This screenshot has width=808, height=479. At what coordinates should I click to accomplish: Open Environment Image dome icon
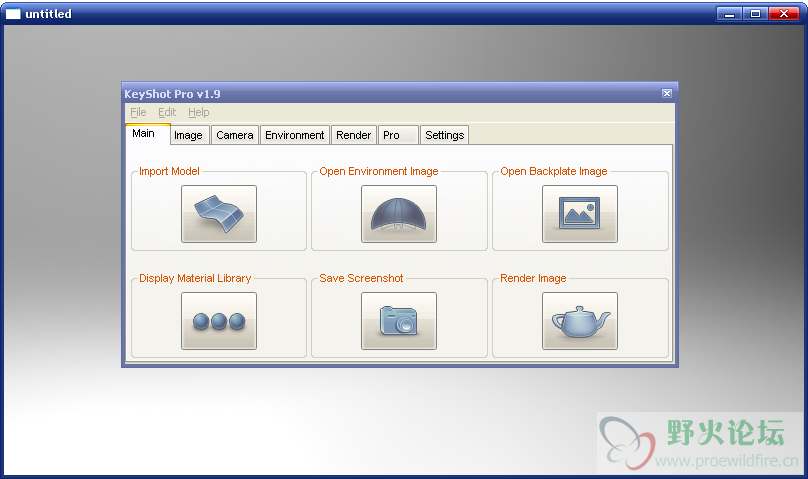(x=398, y=214)
